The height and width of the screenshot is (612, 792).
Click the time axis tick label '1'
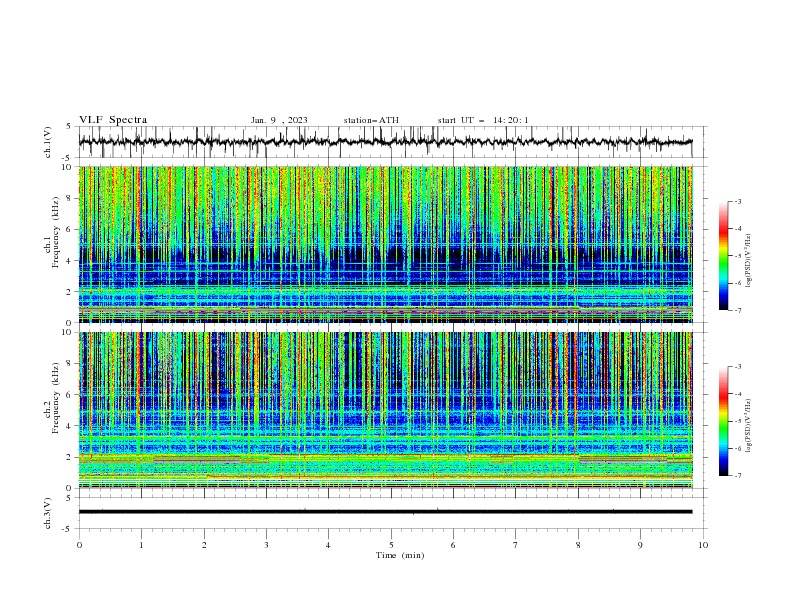pyautogui.click(x=141, y=545)
